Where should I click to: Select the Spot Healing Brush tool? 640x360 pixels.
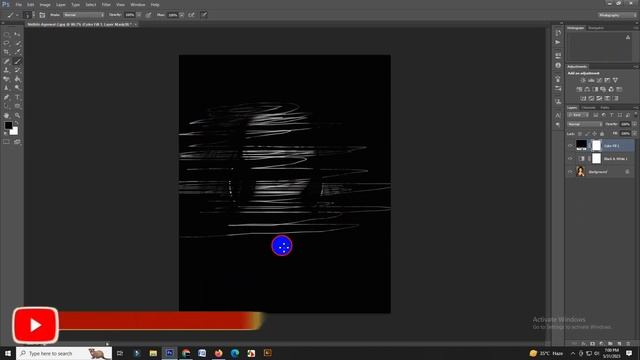[x=7, y=61]
